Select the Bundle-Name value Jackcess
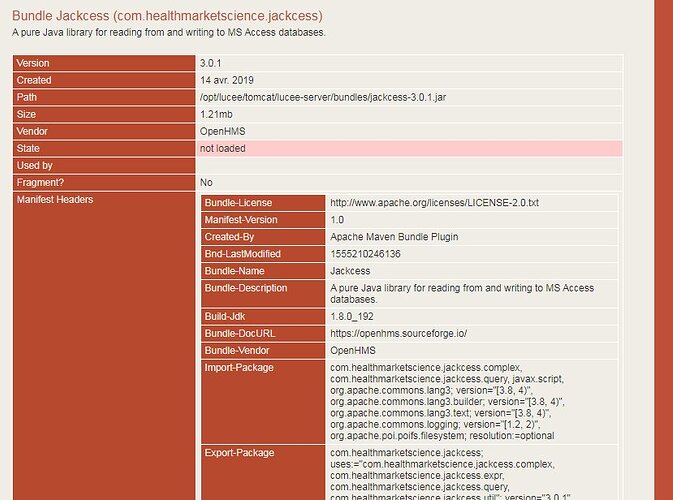This screenshot has width=673, height=500. click(x=350, y=271)
